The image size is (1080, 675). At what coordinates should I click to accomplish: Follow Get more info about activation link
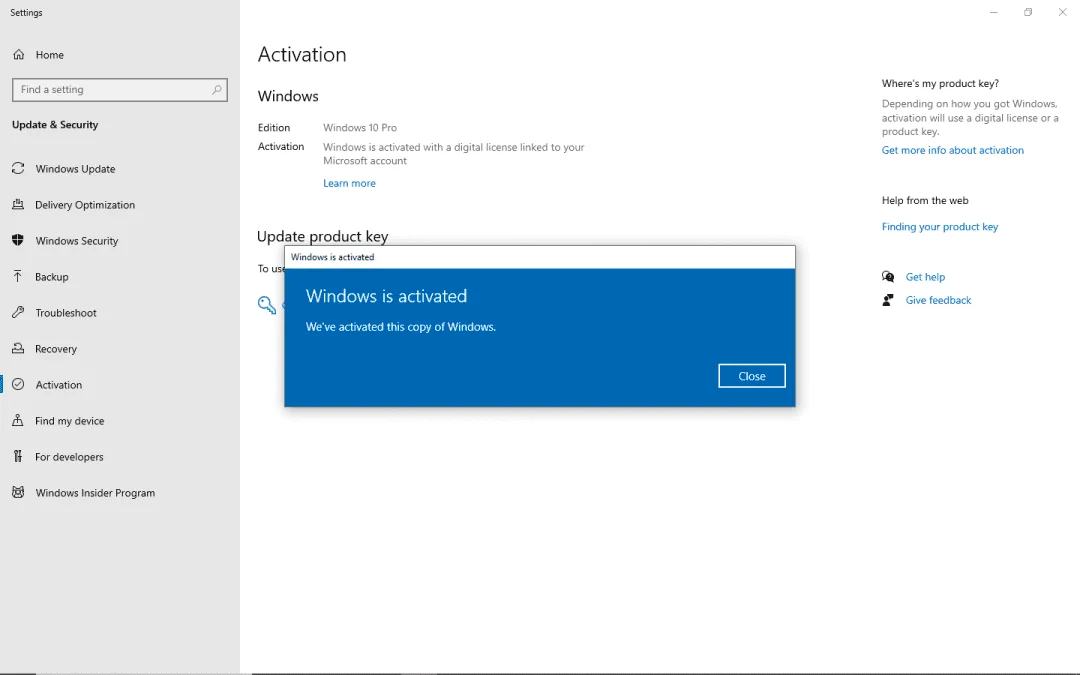point(953,150)
